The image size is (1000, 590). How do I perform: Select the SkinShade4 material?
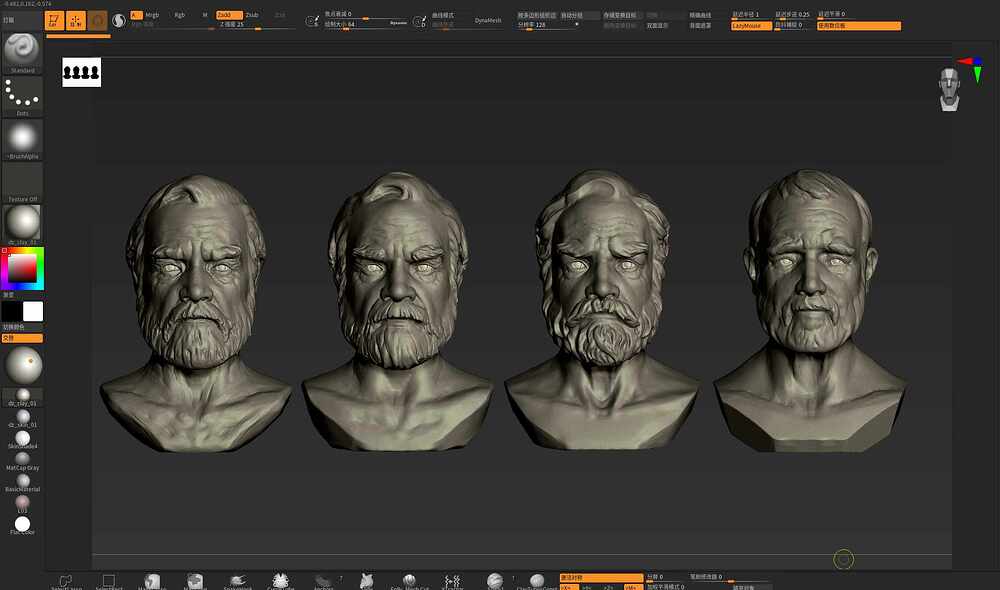pos(22,439)
